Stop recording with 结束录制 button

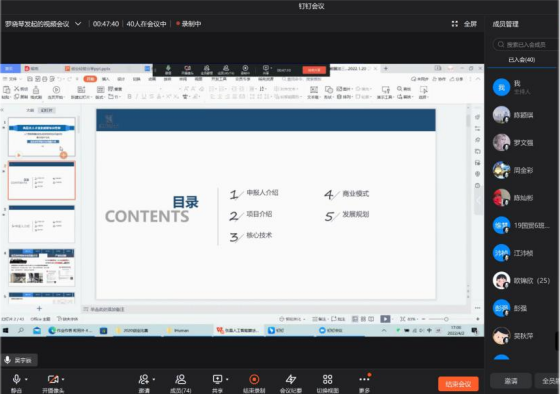[x=254, y=379]
